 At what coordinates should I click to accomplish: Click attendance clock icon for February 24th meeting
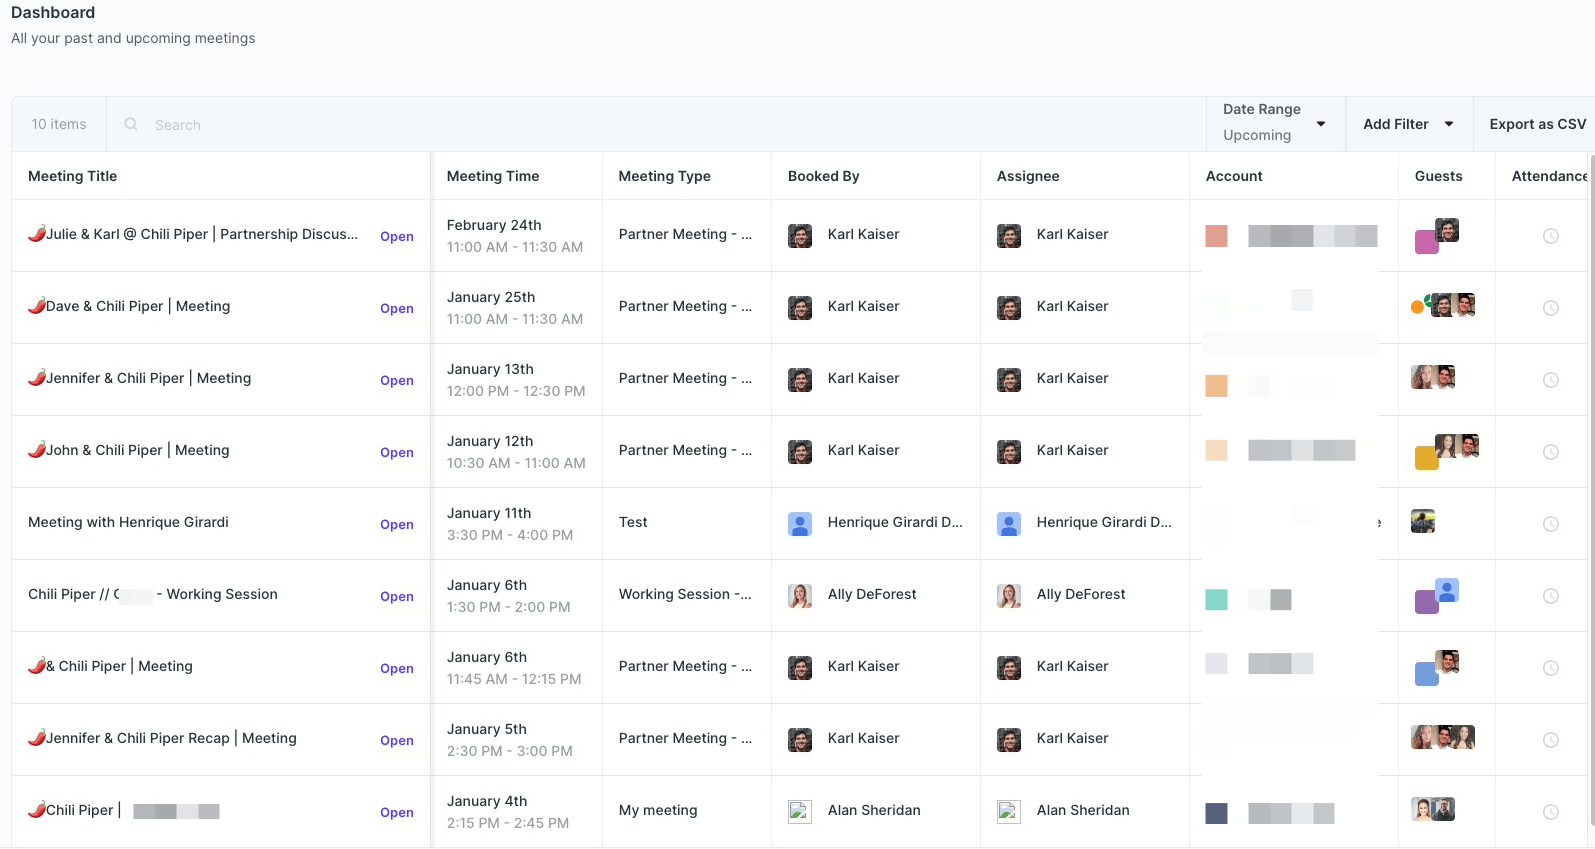click(1550, 236)
